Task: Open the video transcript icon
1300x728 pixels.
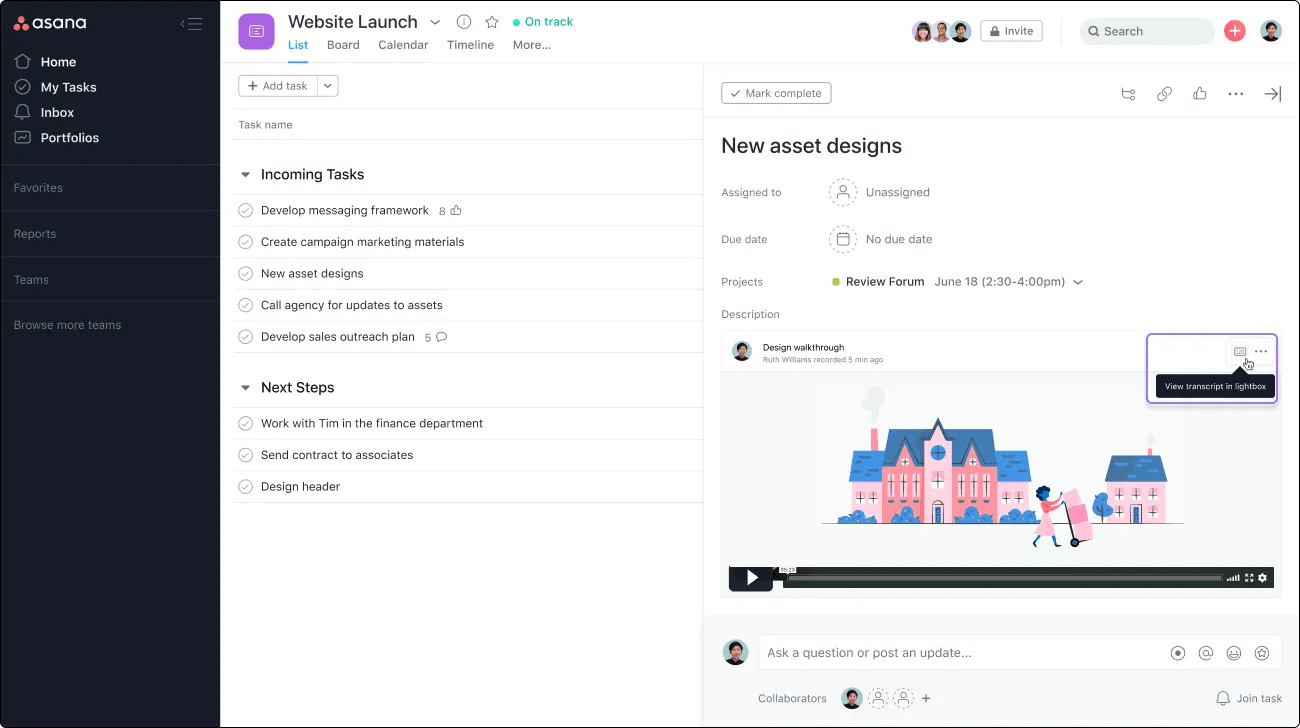Action: click(1240, 352)
